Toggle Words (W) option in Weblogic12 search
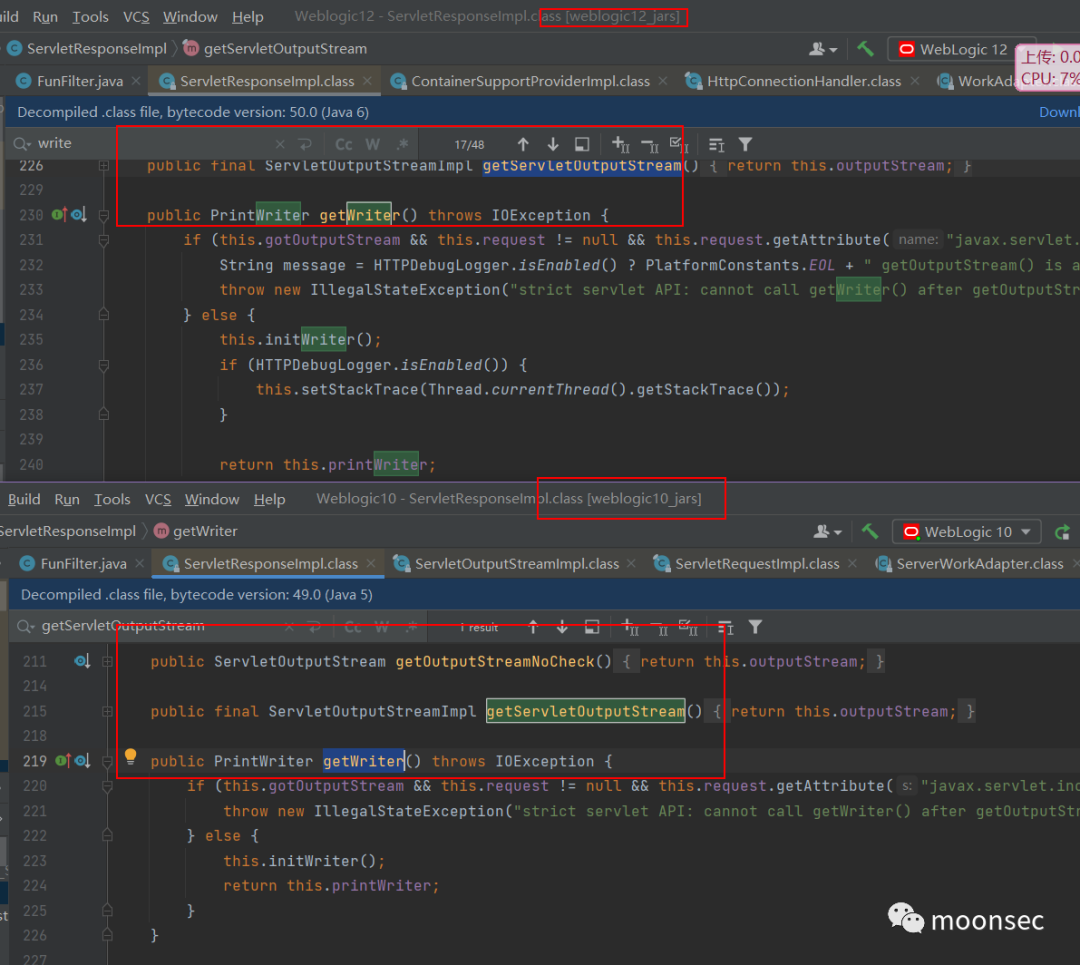Image resolution: width=1080 pixels, height=965 pixels. pos(373,144)
